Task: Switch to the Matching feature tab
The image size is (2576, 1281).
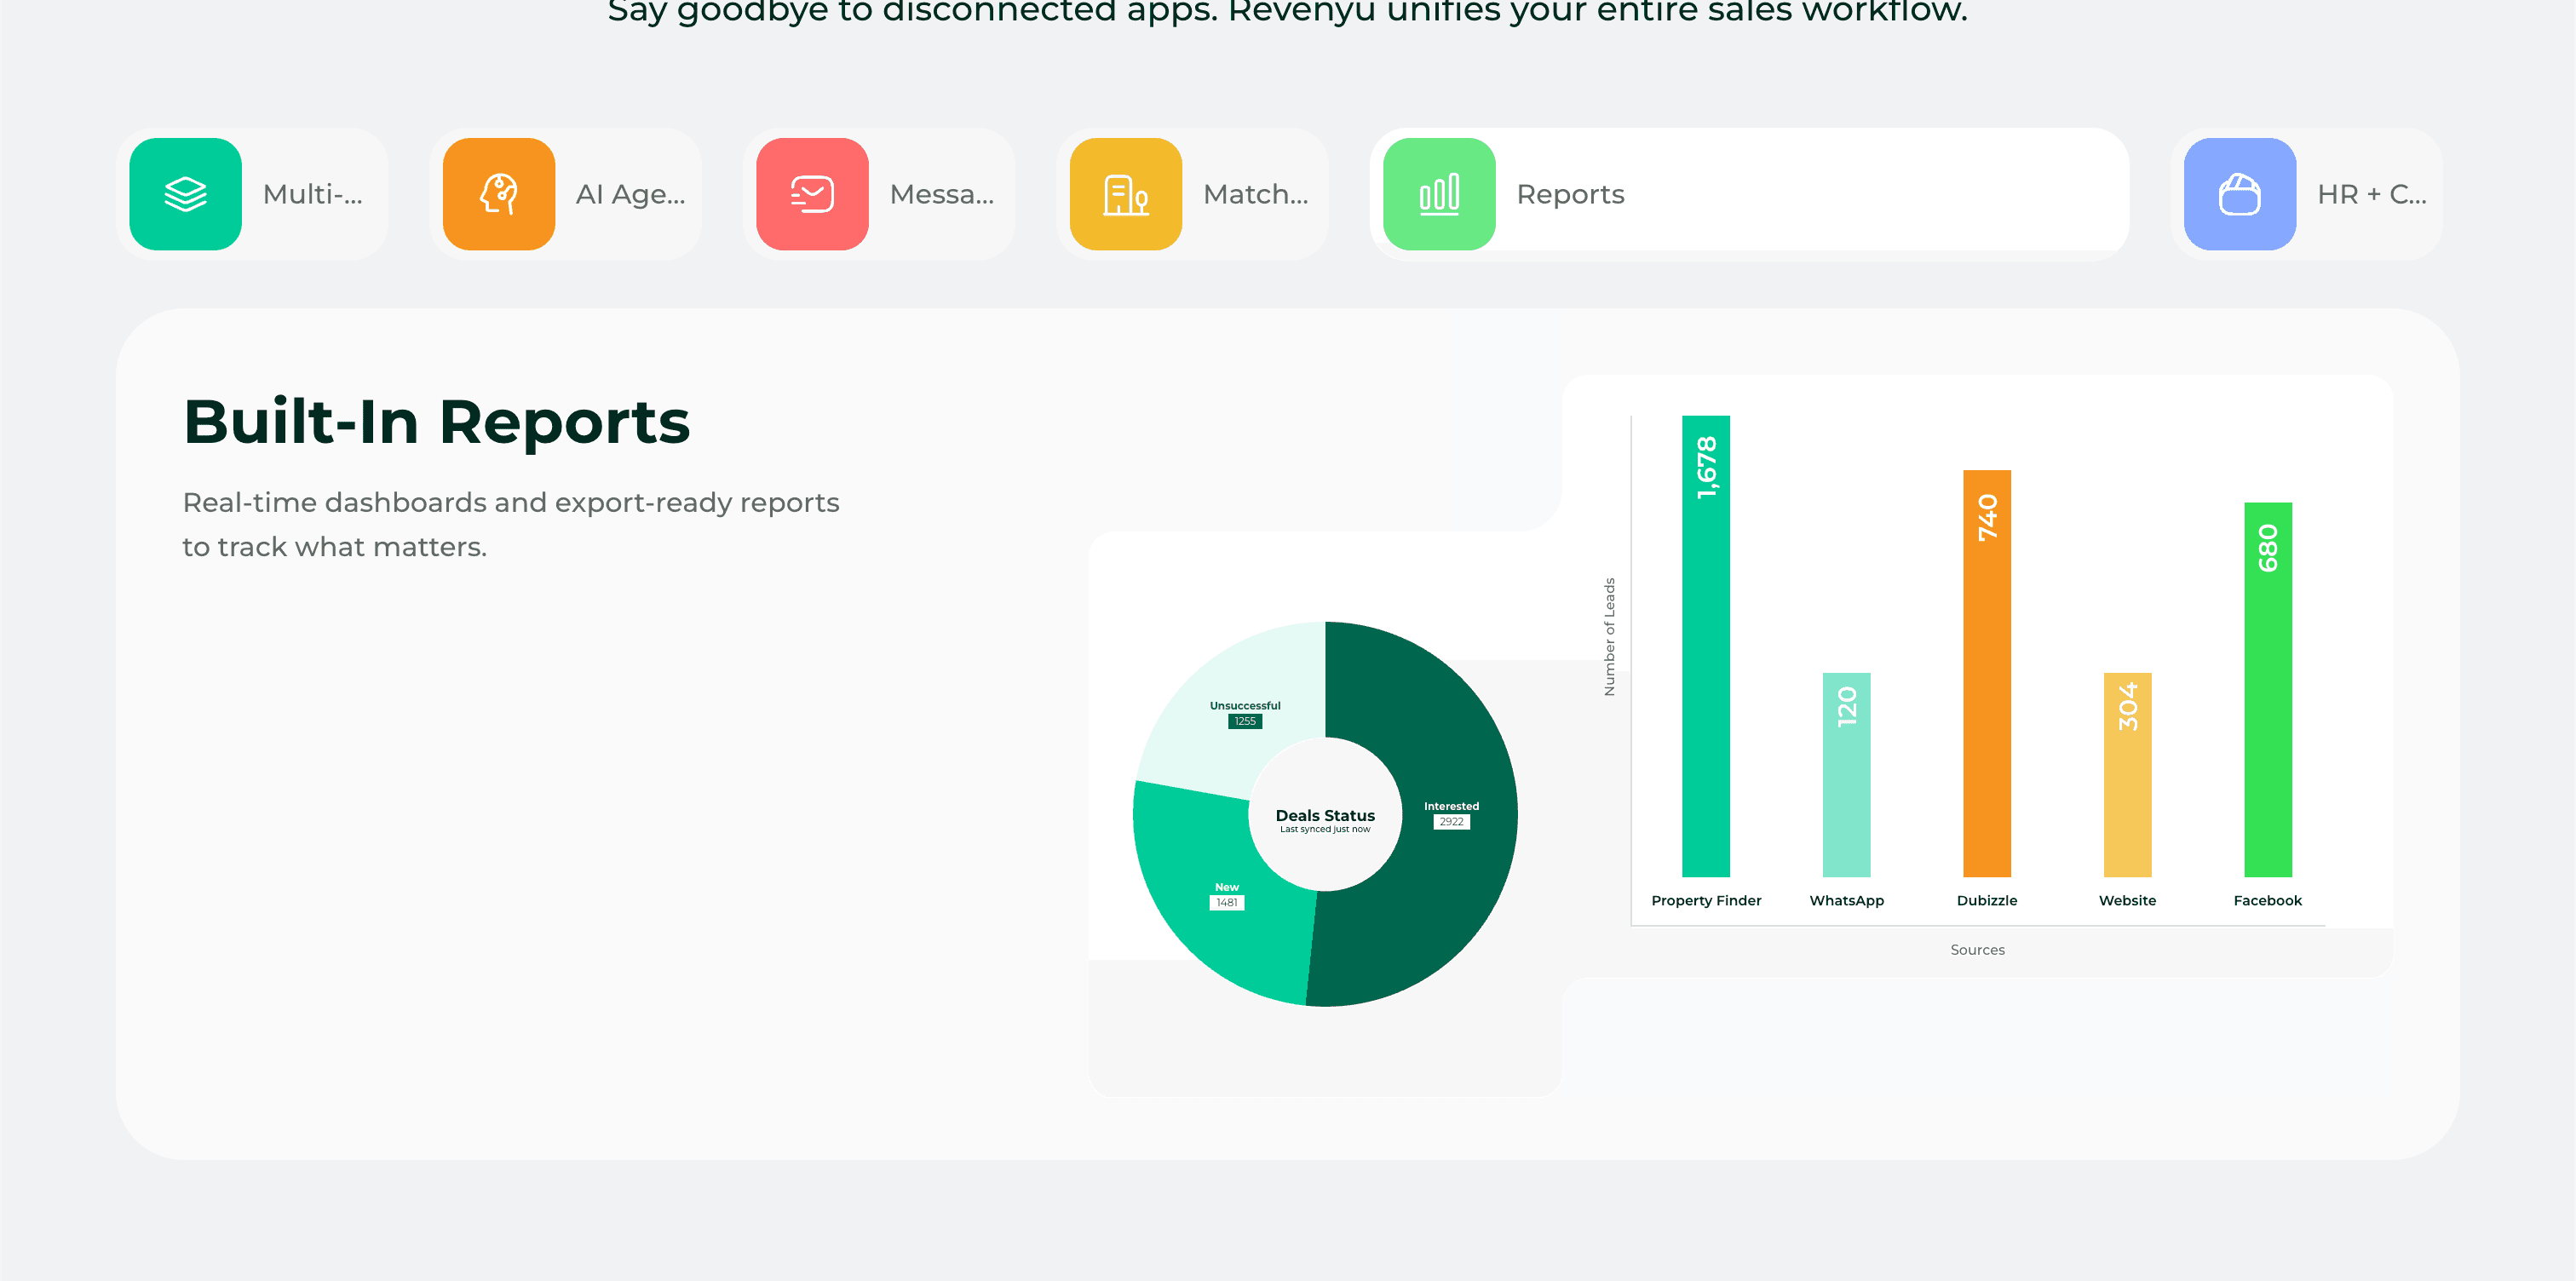Action: tap(1192, 193)
